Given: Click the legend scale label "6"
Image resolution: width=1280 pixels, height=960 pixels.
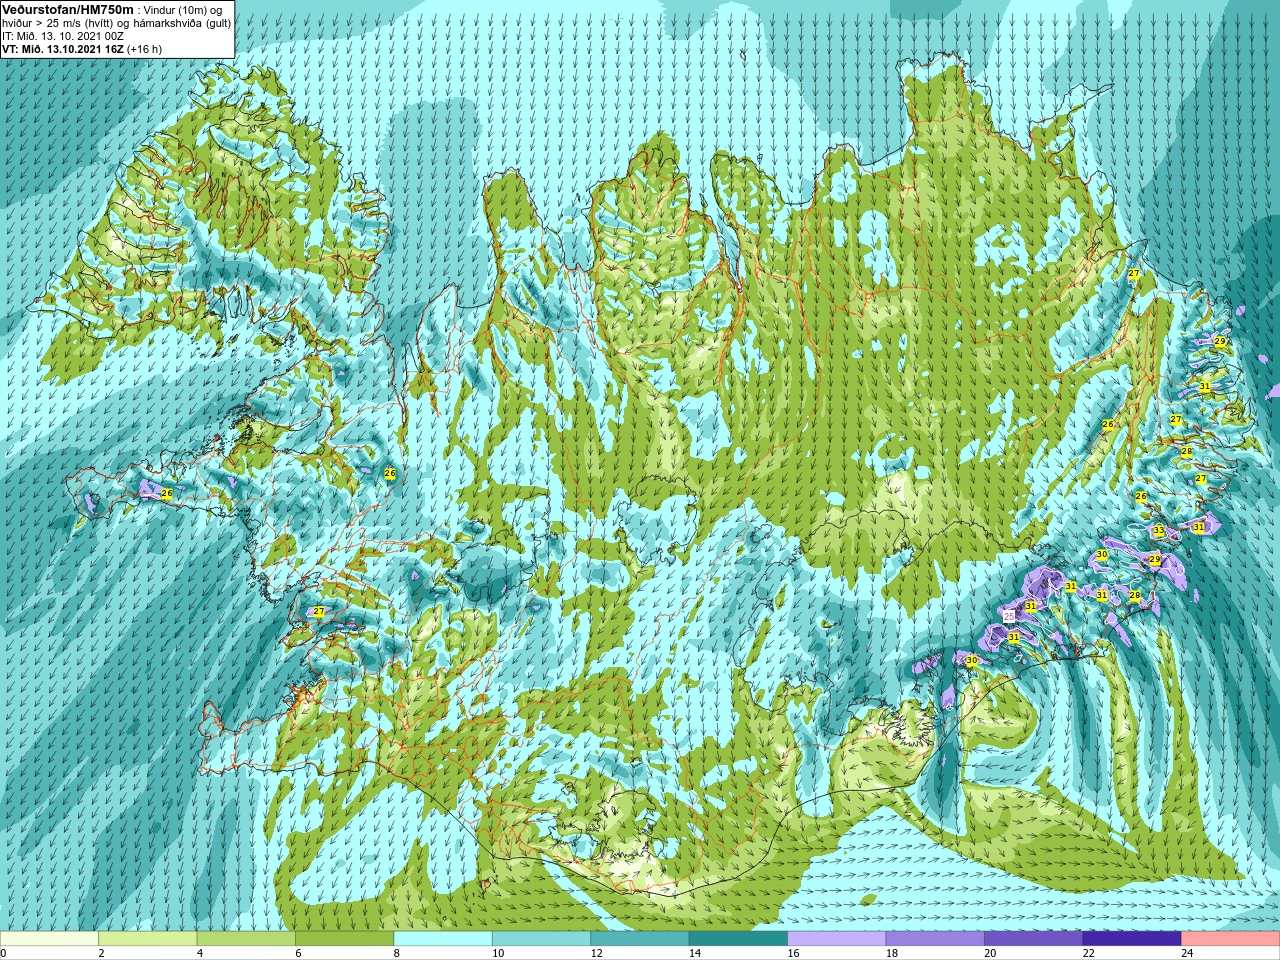Looking at the screenshot, I should pyautogui.click(x=298, y=953).
